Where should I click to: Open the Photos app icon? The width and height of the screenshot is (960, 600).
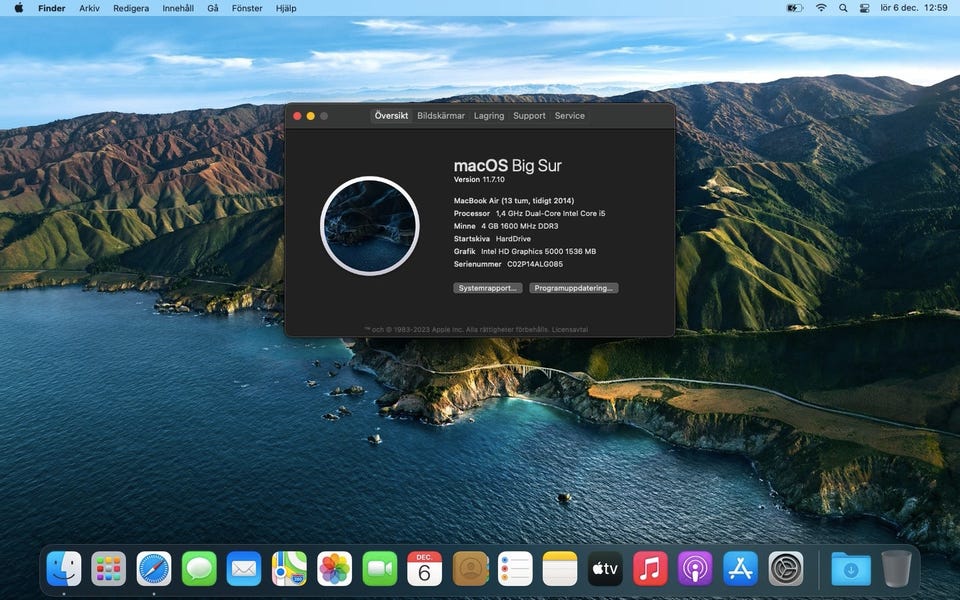coord(334,569)
